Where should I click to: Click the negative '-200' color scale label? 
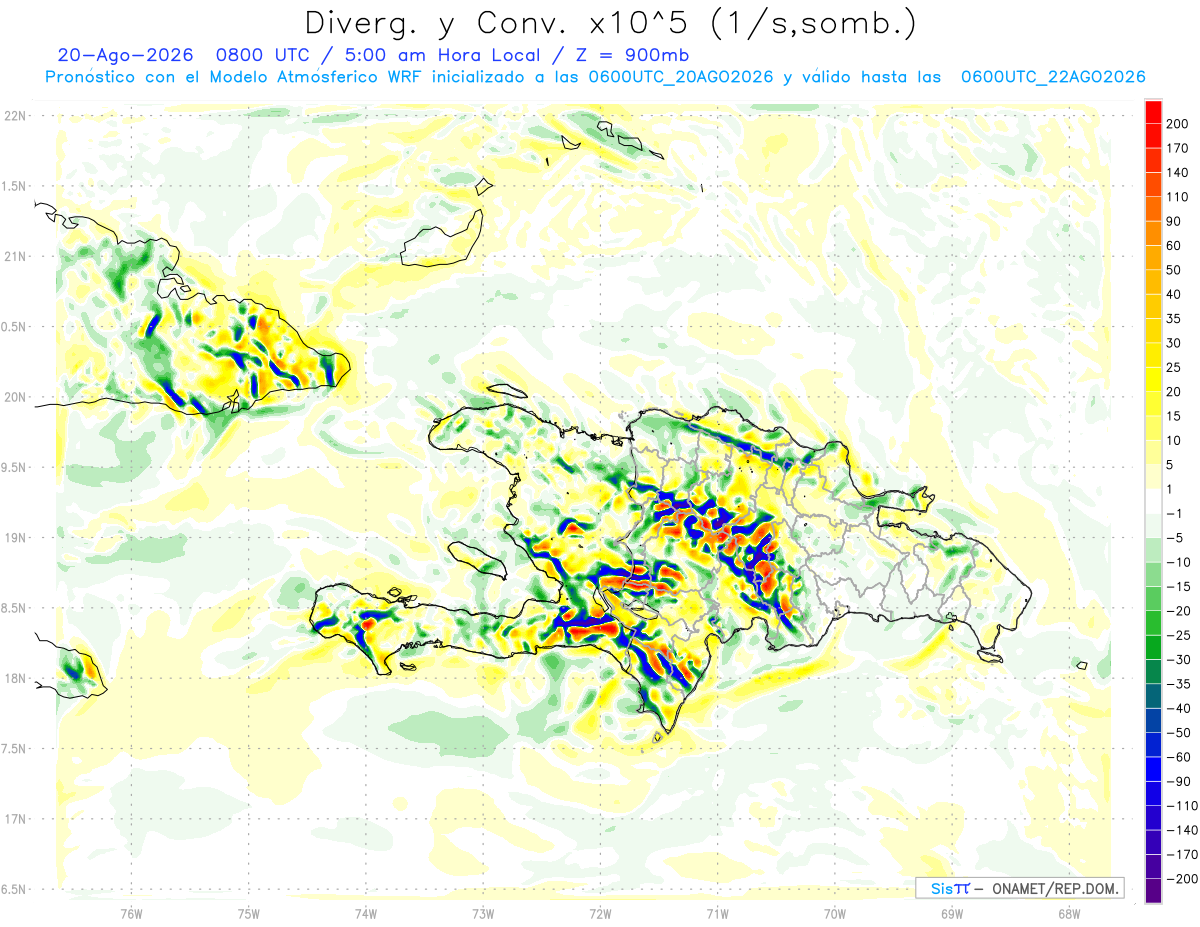coord(1182,879)
